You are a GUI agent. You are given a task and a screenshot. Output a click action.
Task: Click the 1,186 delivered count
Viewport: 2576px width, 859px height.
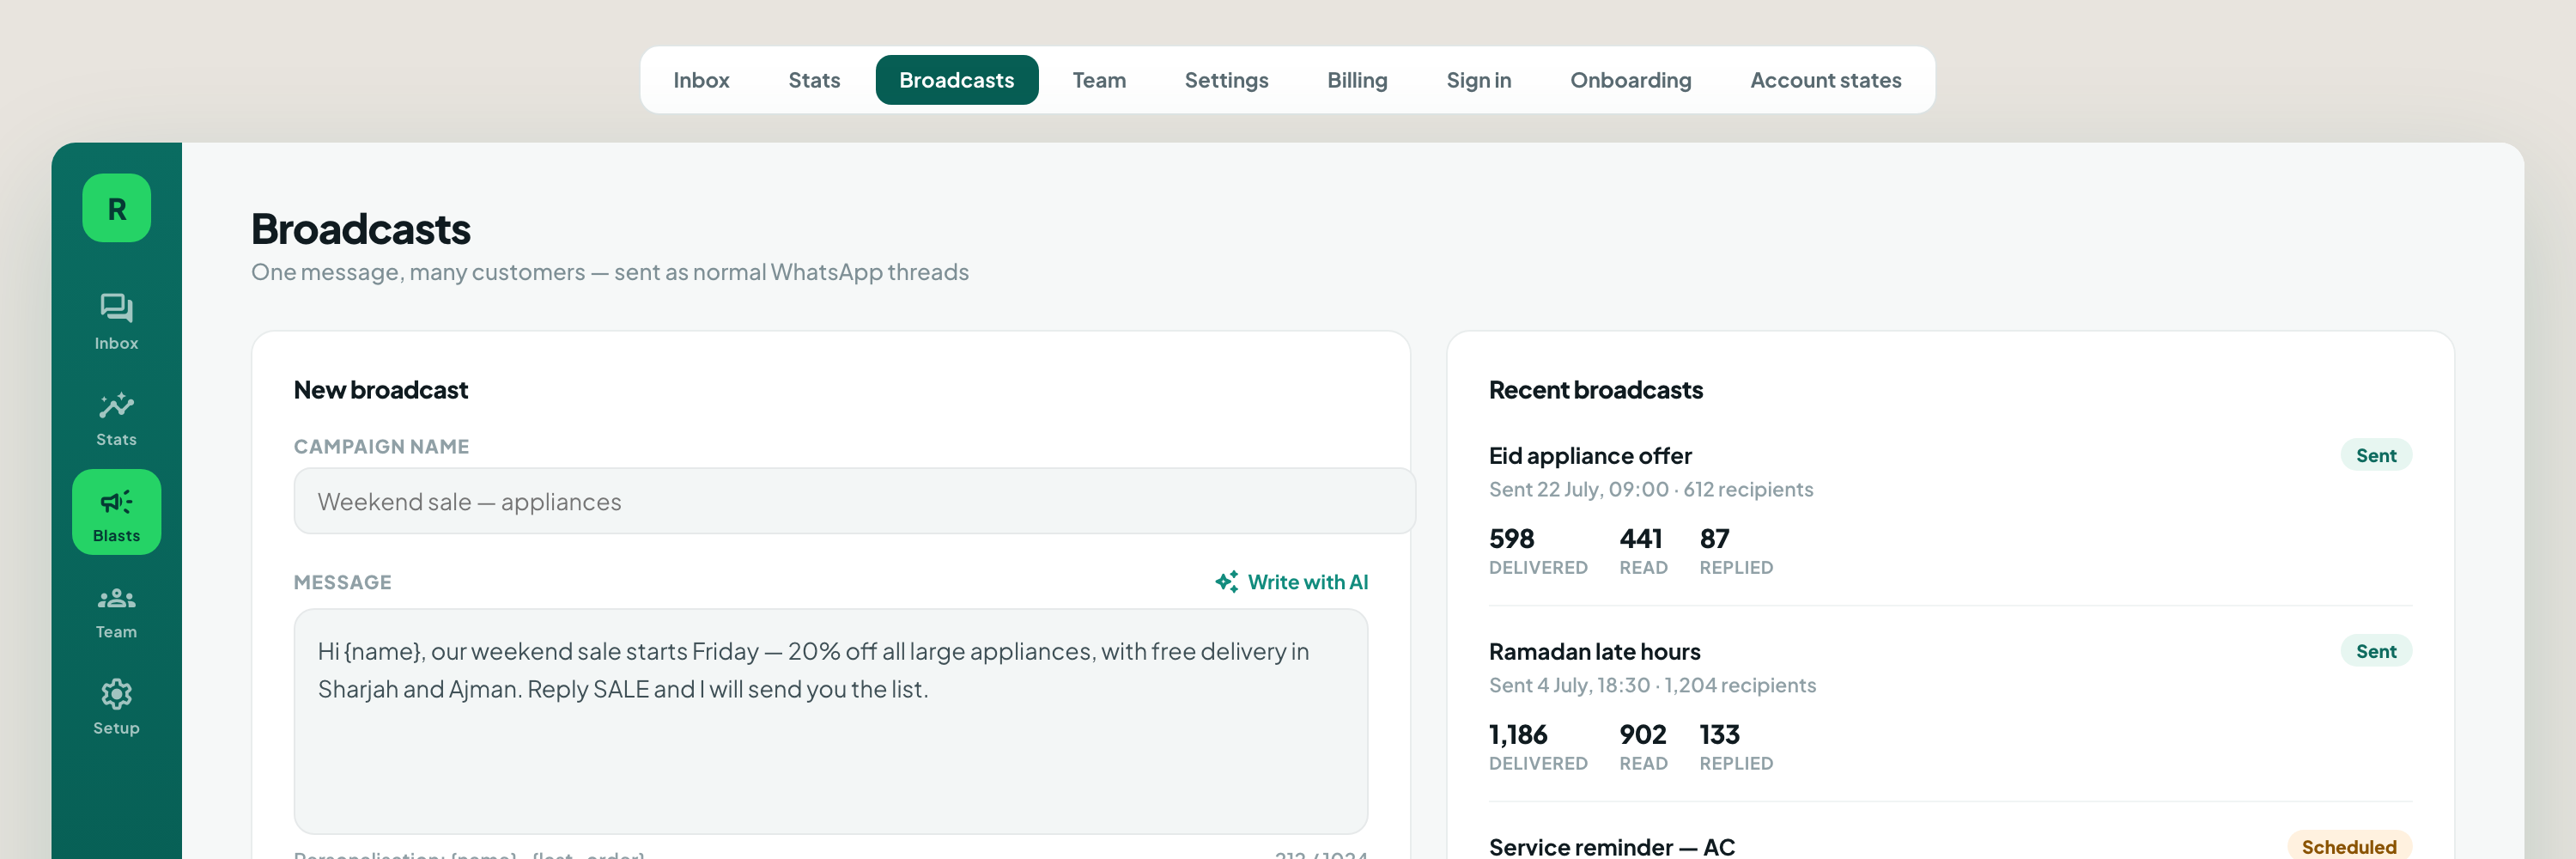pos(1518,735)
